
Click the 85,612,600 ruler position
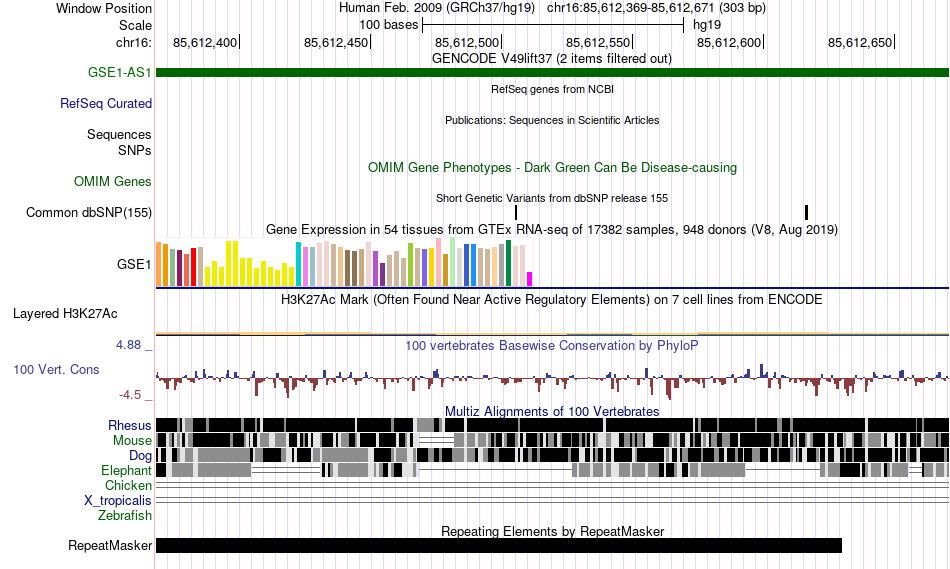coord(729,42)
